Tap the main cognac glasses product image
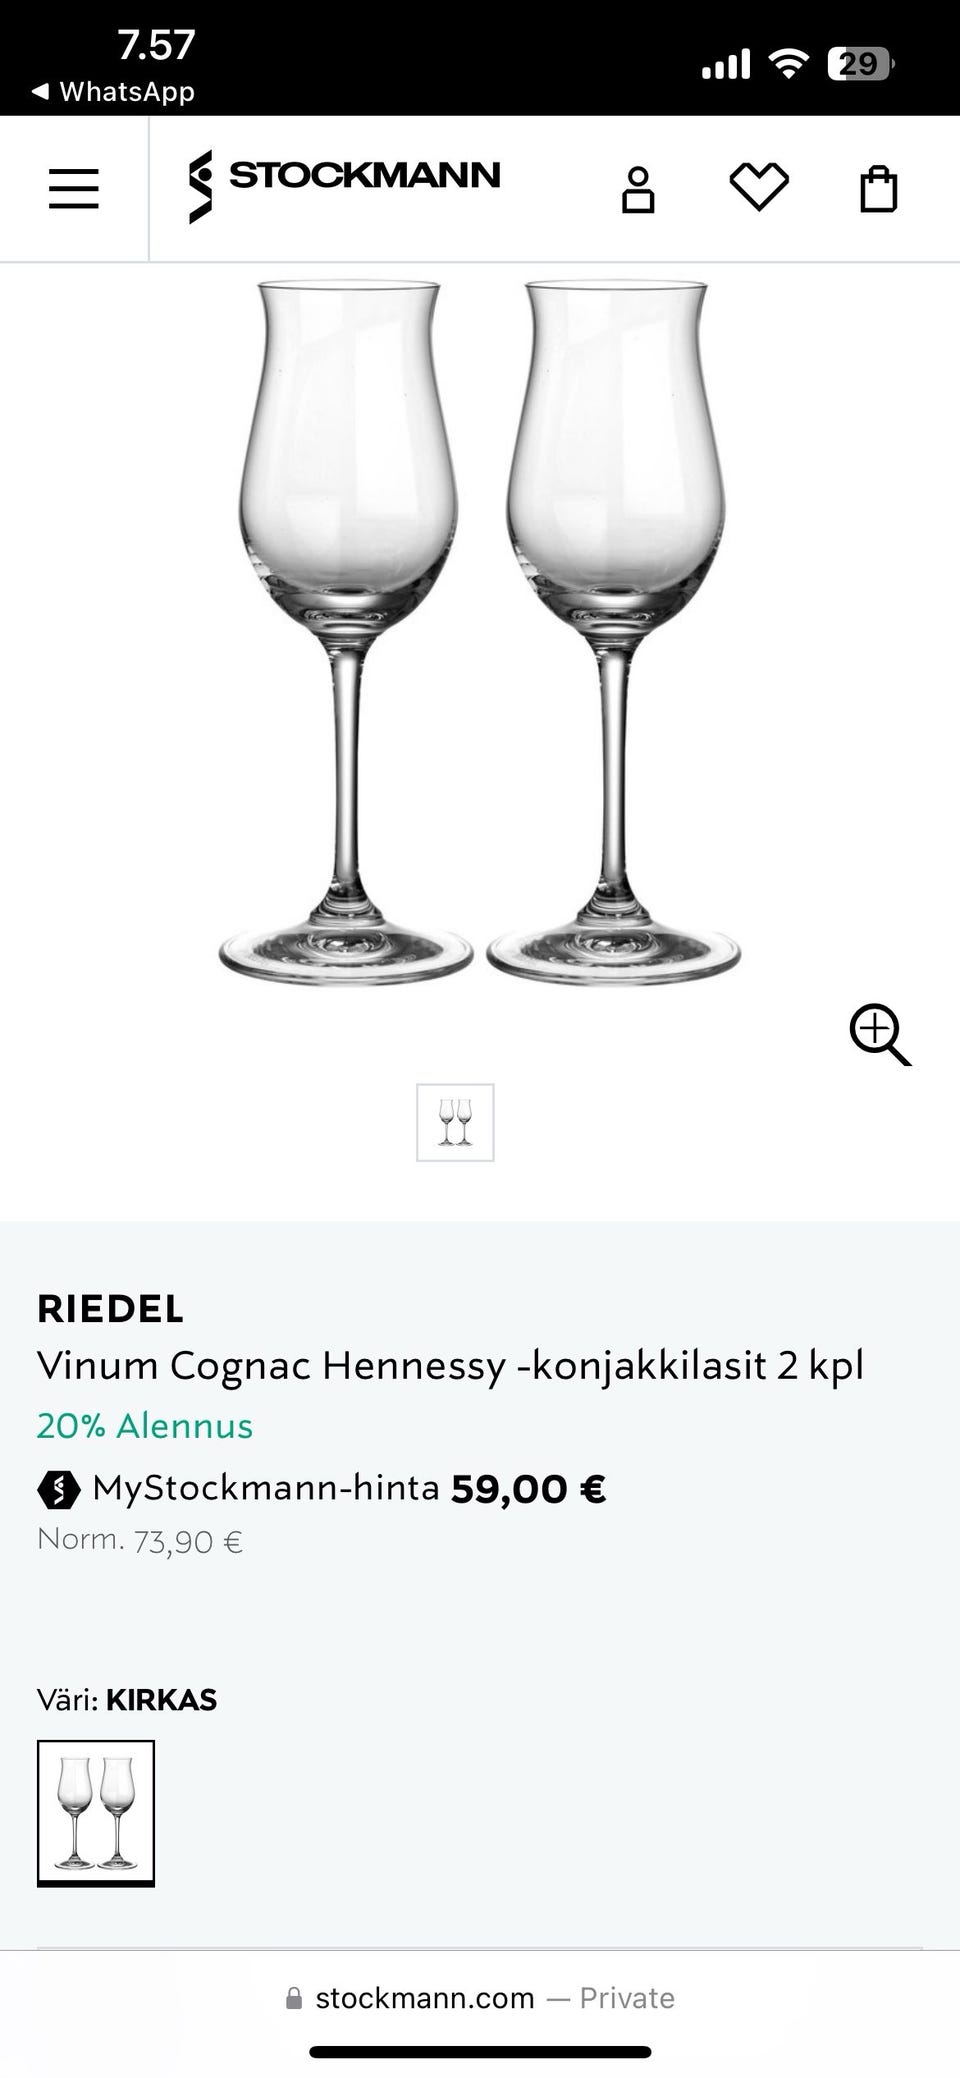 tap(480, 630)
